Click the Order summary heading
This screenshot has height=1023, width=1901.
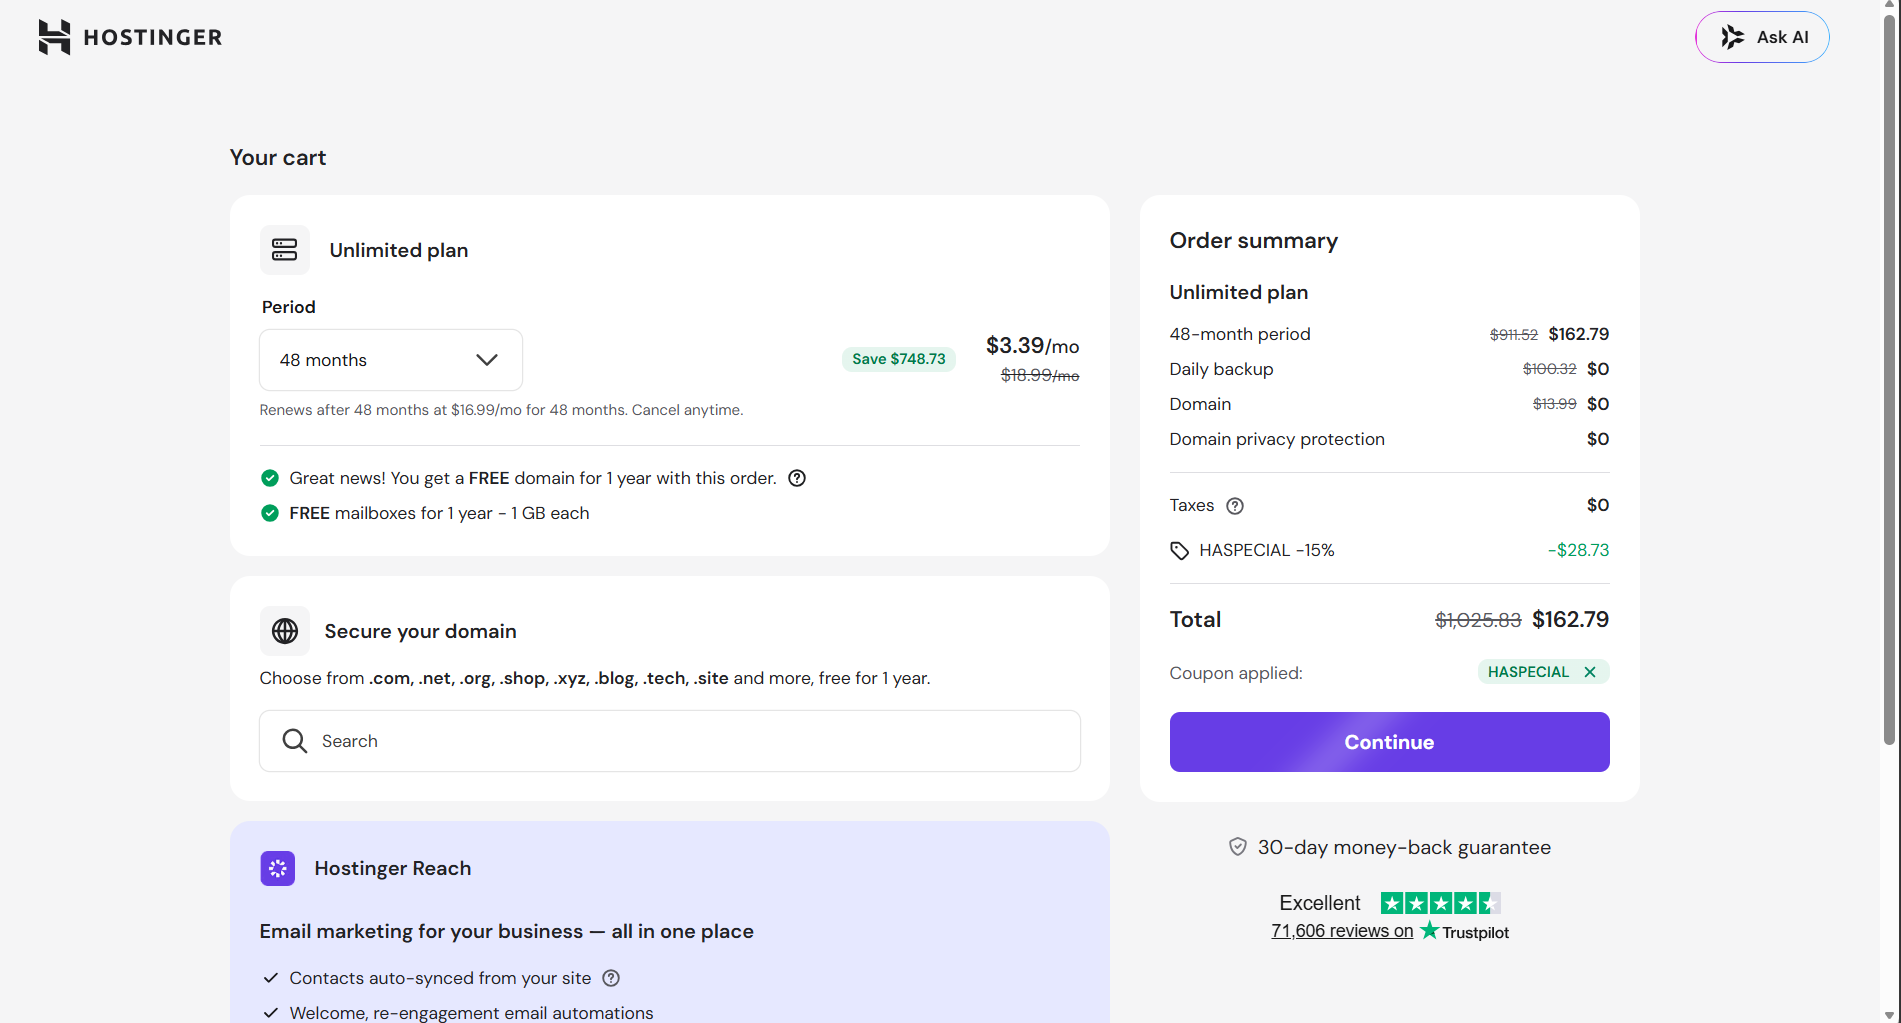point(1254,241)
